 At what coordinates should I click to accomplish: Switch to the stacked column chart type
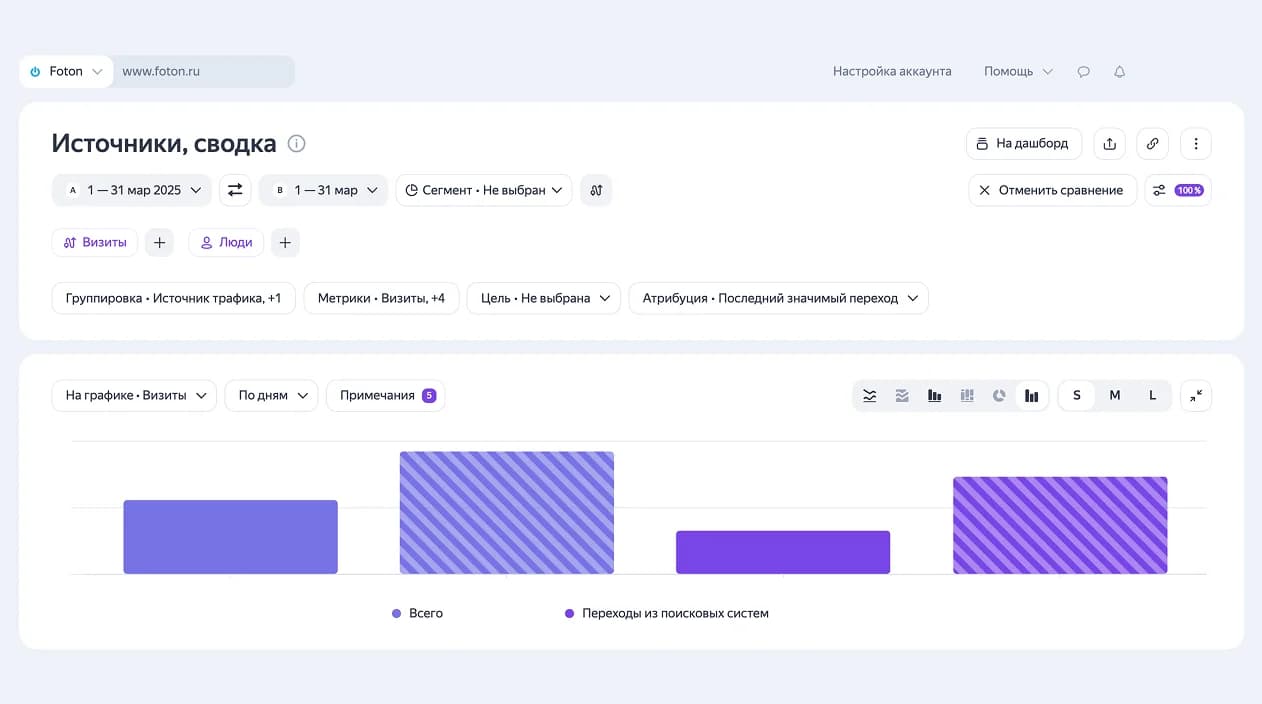pyautogui.click(x=967, y=395)
